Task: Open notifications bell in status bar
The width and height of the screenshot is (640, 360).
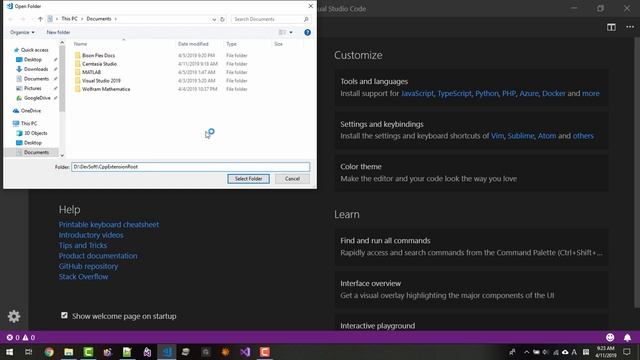Action: click(627, 337)
